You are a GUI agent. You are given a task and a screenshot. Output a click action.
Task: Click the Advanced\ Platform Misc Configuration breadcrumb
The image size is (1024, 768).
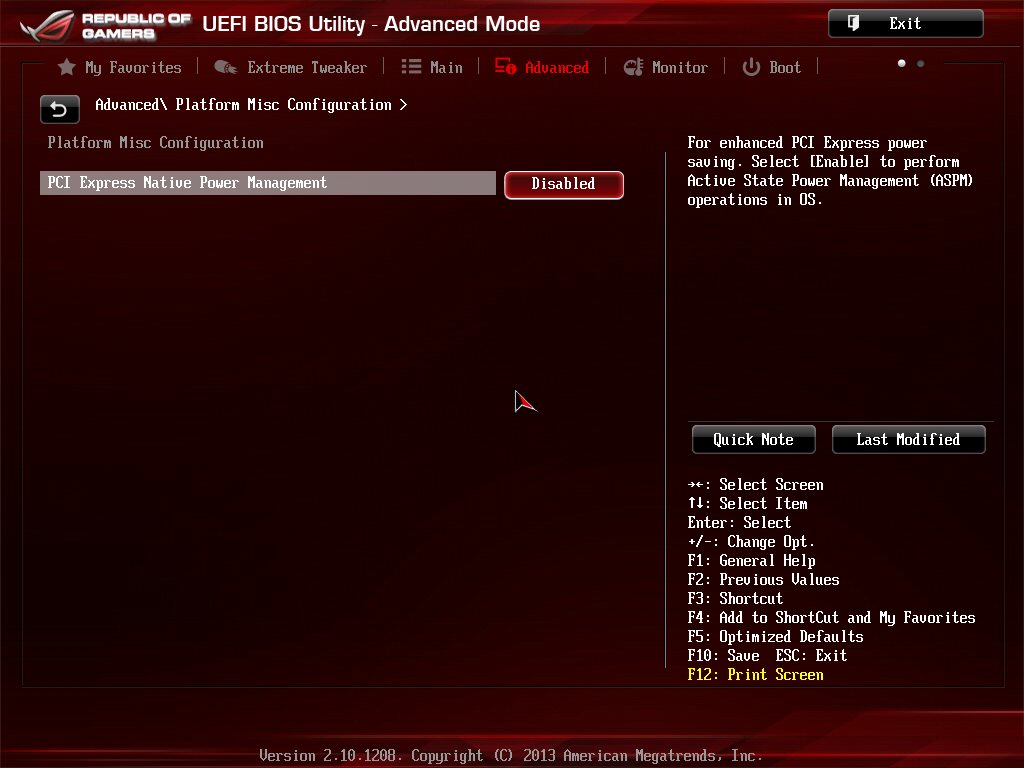pyautogui.click(x=251, y=104)
